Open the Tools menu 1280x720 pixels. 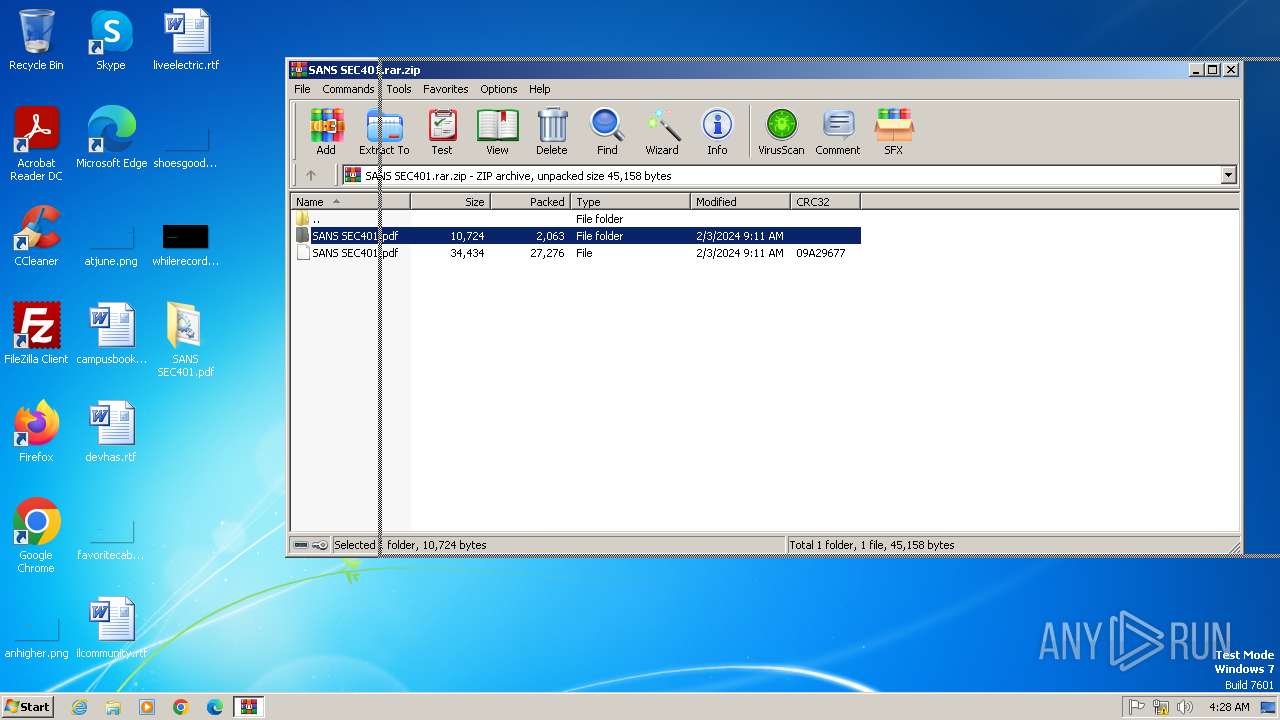click(399, 89)
